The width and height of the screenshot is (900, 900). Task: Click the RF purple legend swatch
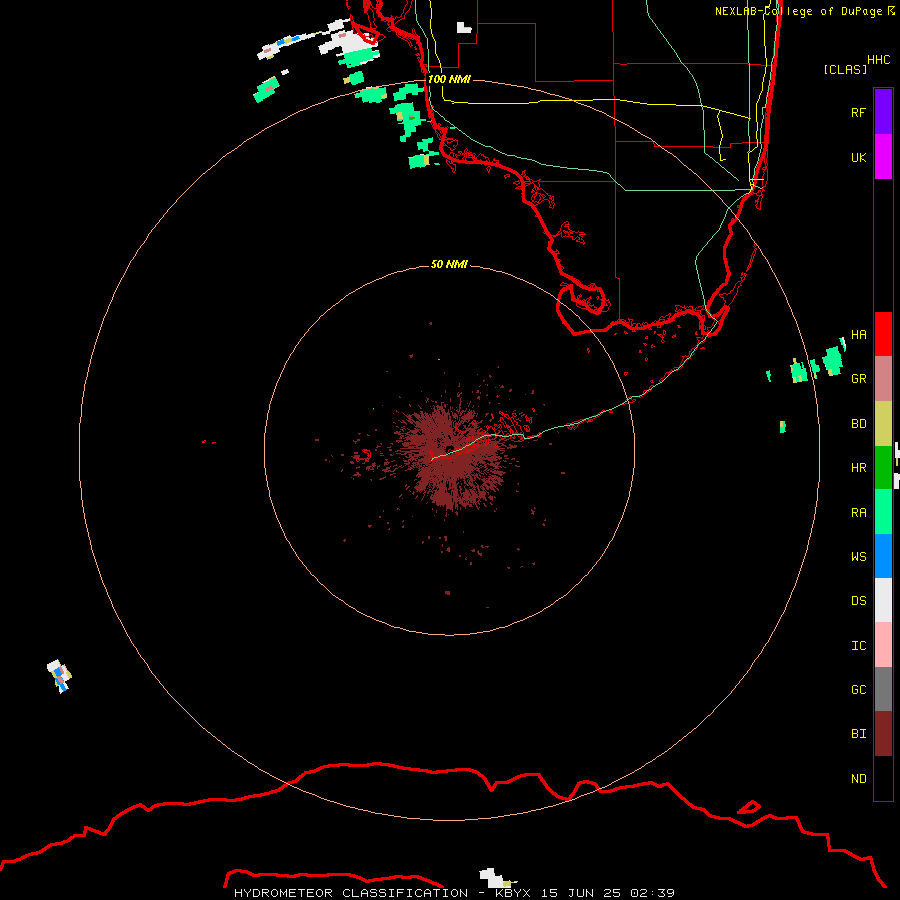point(883,112)
